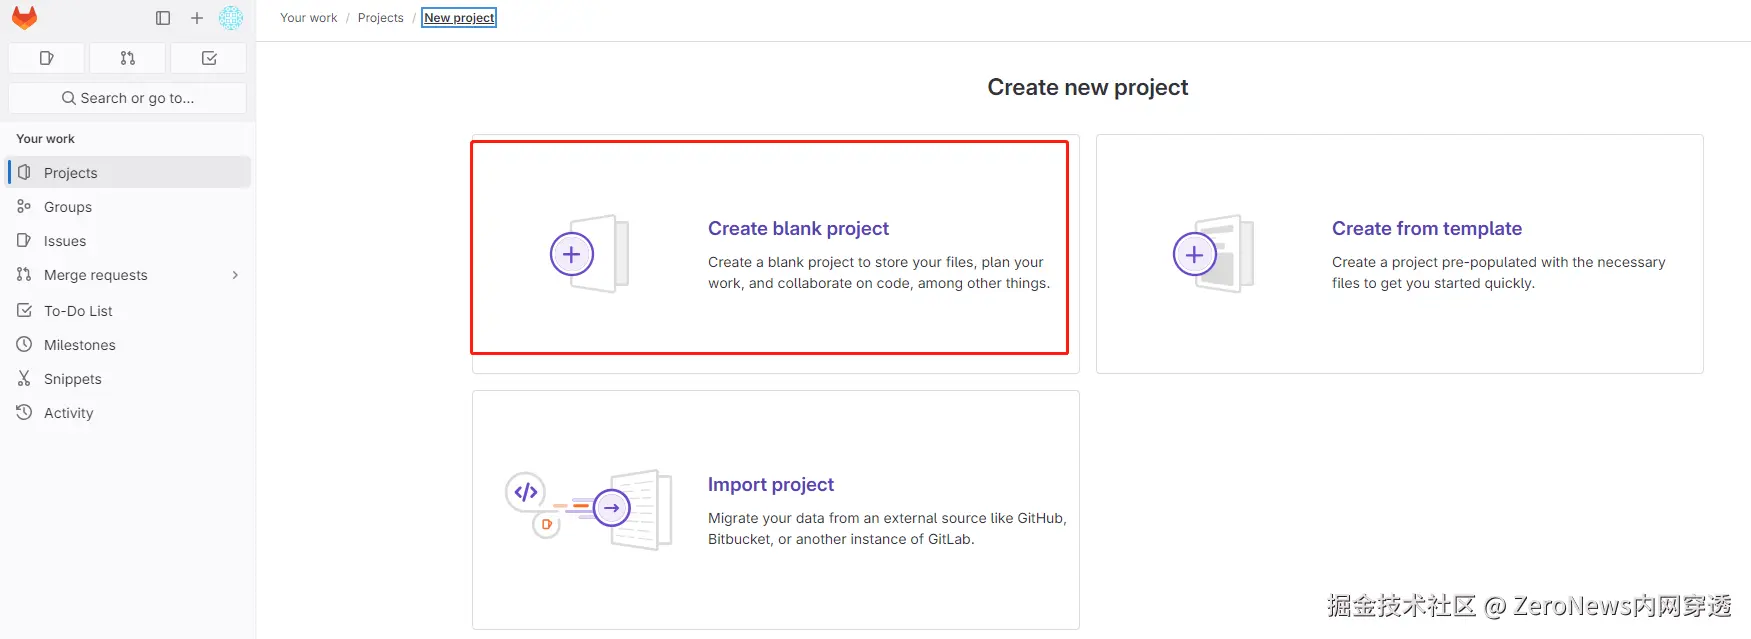The image size is (1751, 639).
Task: Expand the Merge requests chevron
Action: [x=235, y=275]
